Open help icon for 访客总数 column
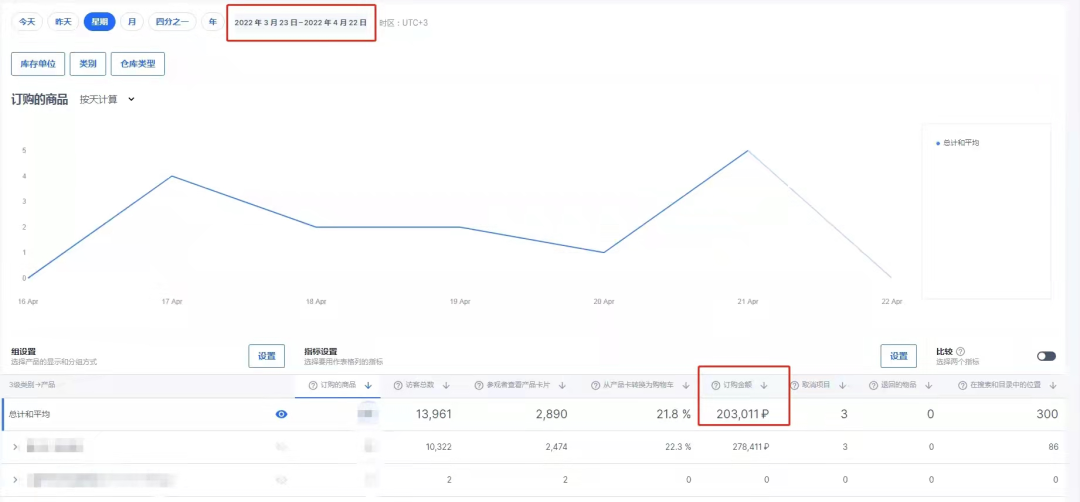The width and height of the screenshot is (1080, 502). [x=397, y=385]
